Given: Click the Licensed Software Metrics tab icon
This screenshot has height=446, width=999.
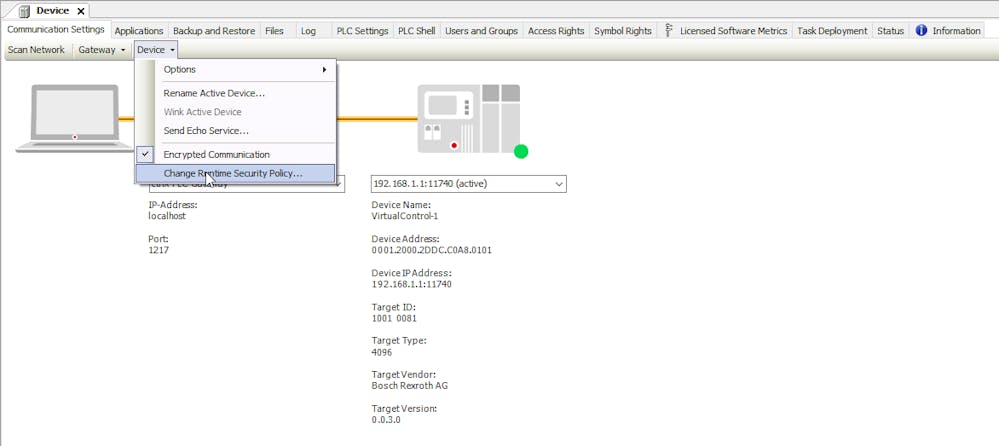Looking at the screenshot, I should coord(669,31).
